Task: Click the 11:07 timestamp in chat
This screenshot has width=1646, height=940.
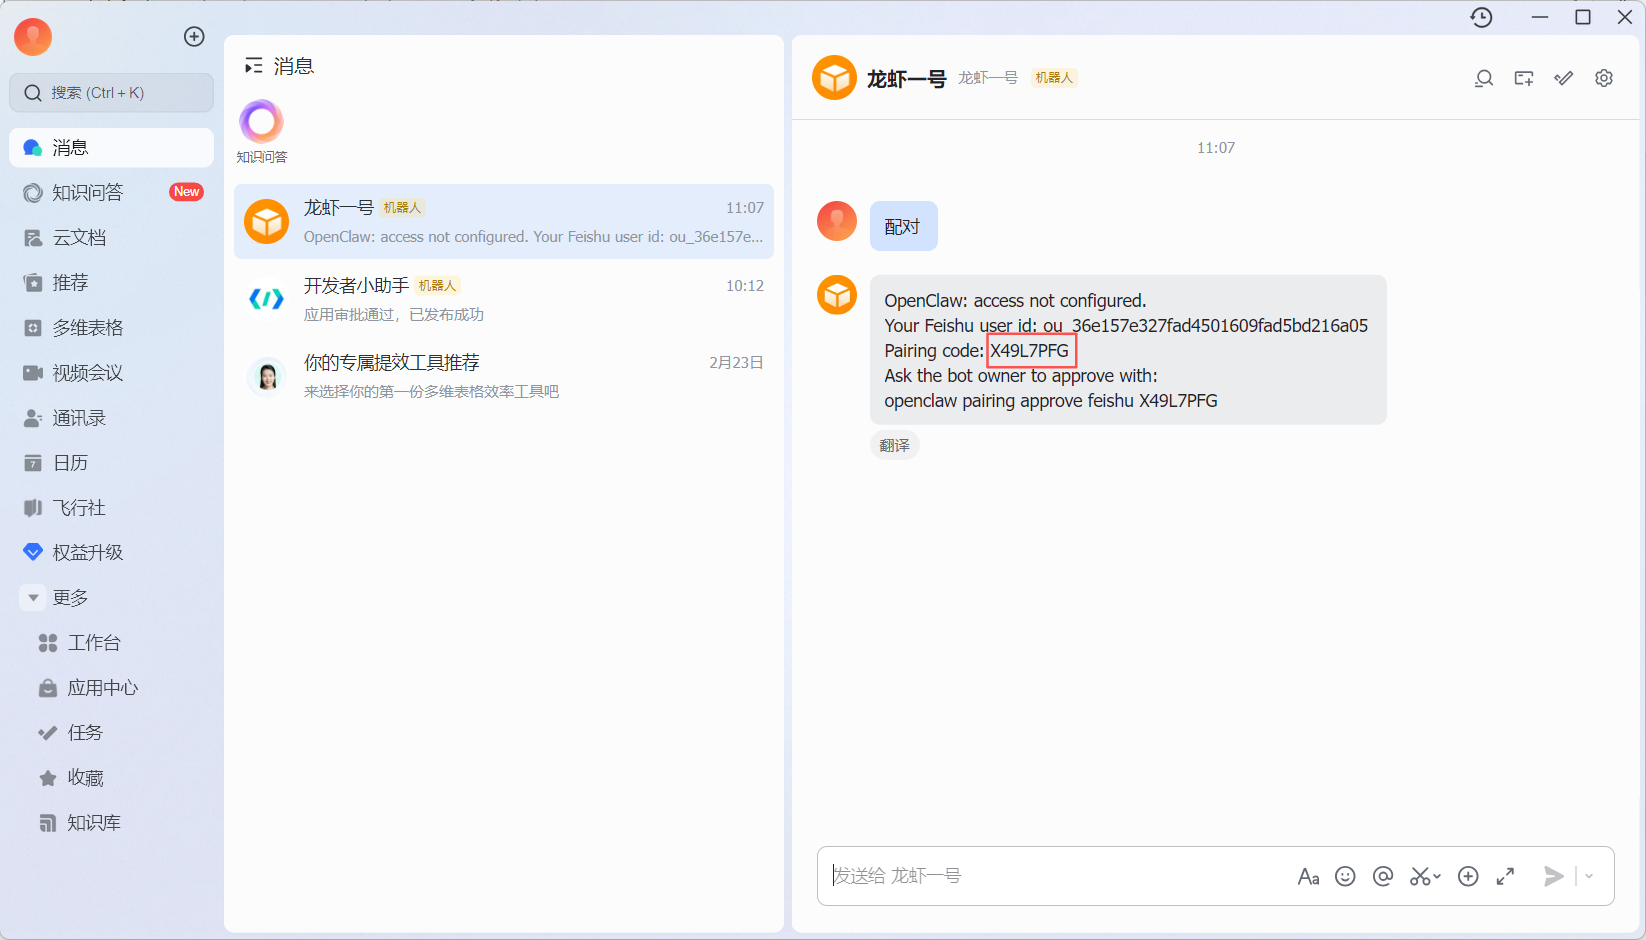Action: pos(1216,148)
